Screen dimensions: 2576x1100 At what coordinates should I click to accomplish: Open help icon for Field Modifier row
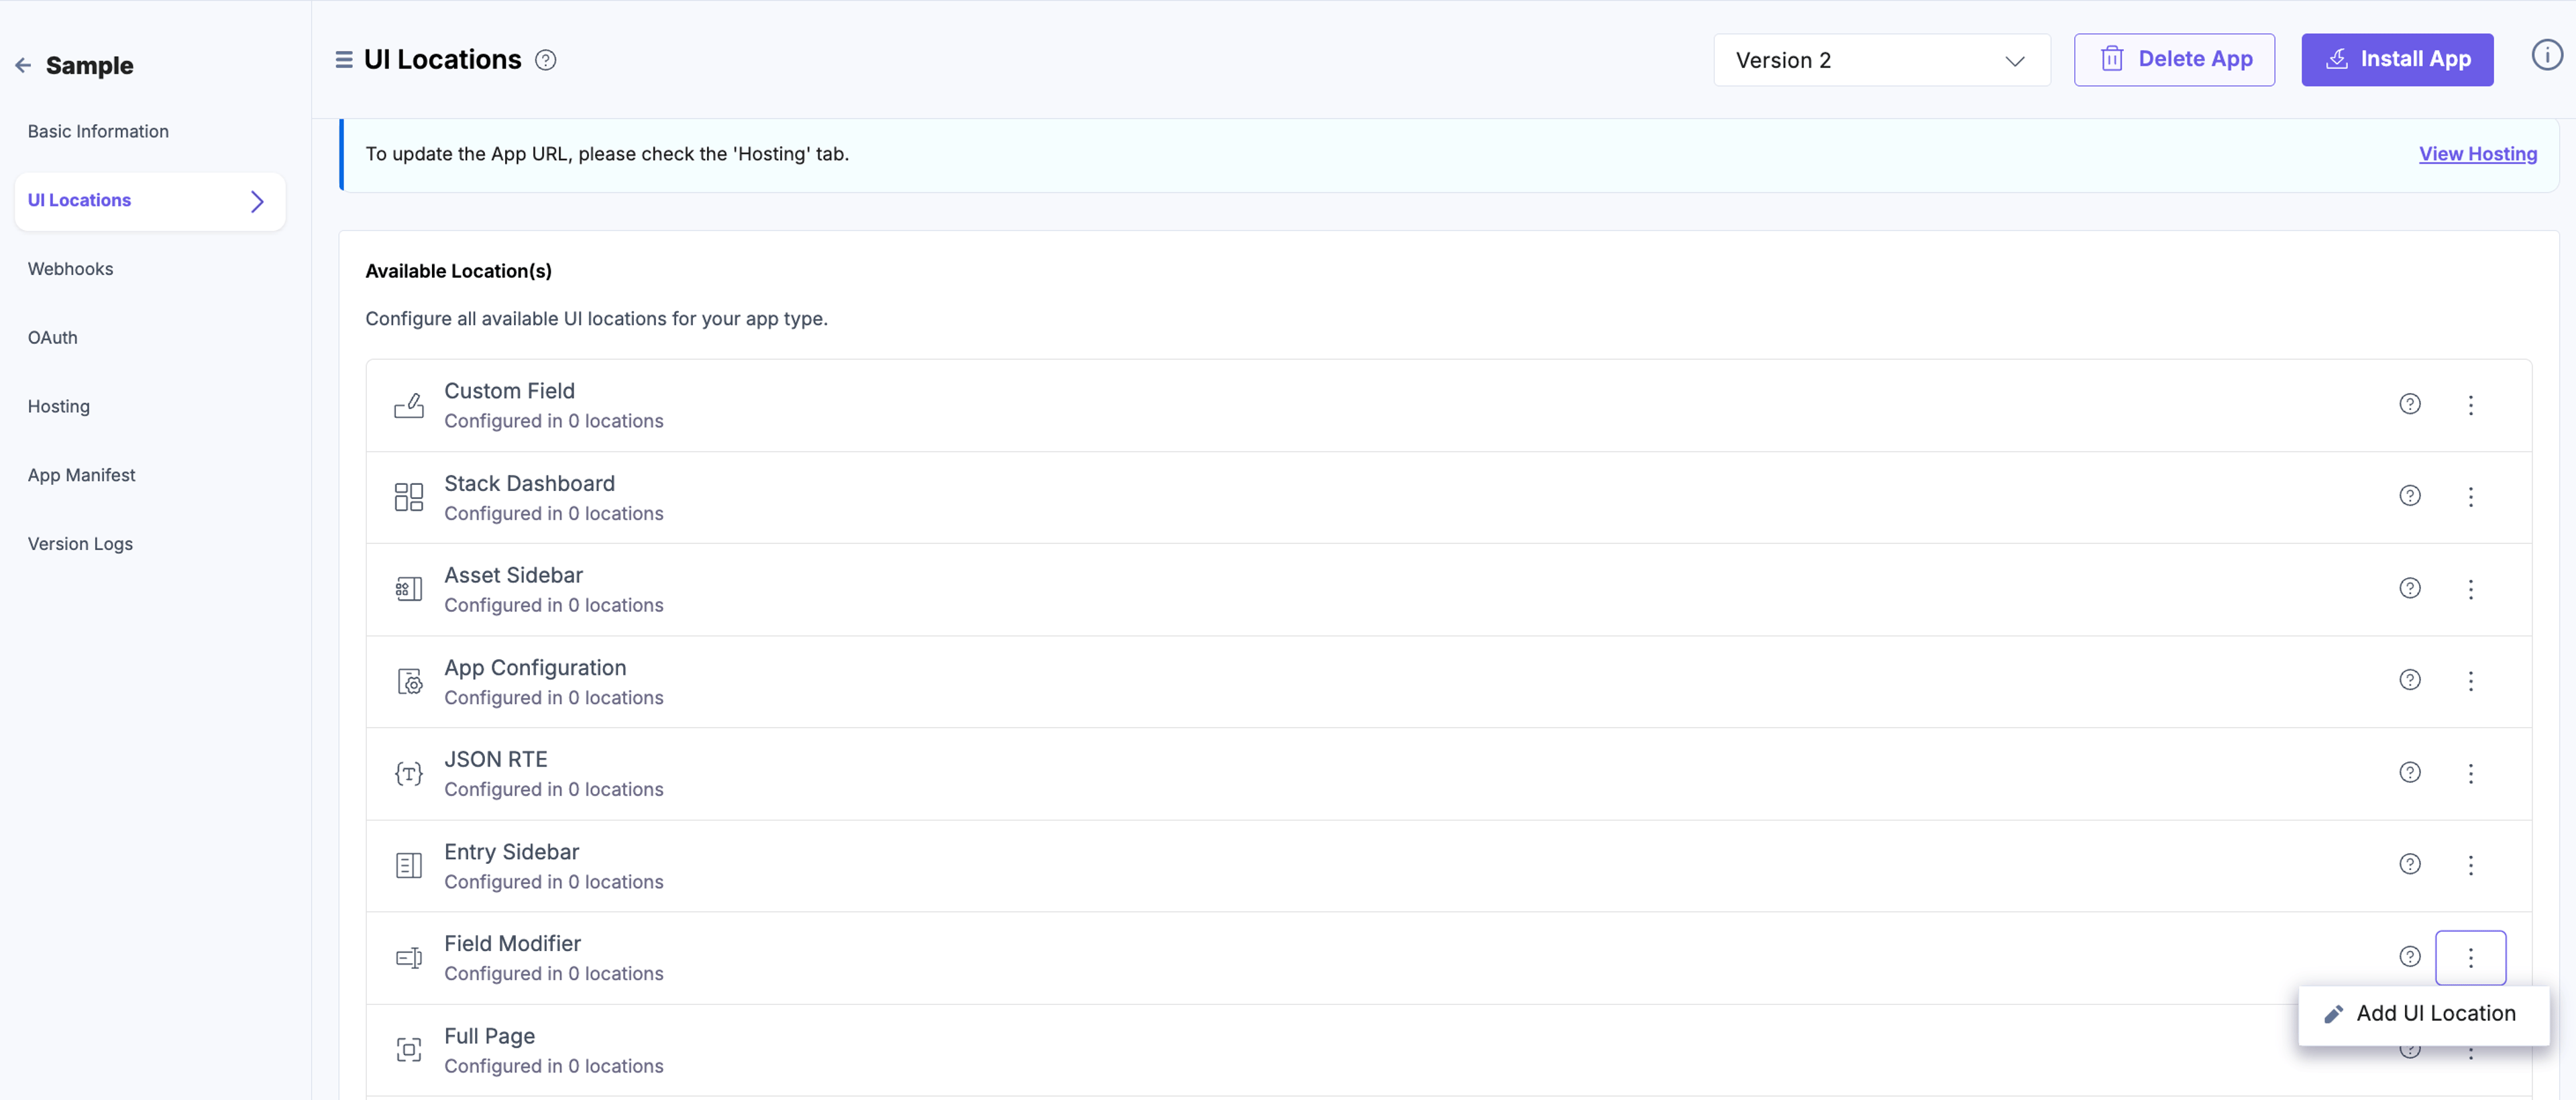point(2410,957)
